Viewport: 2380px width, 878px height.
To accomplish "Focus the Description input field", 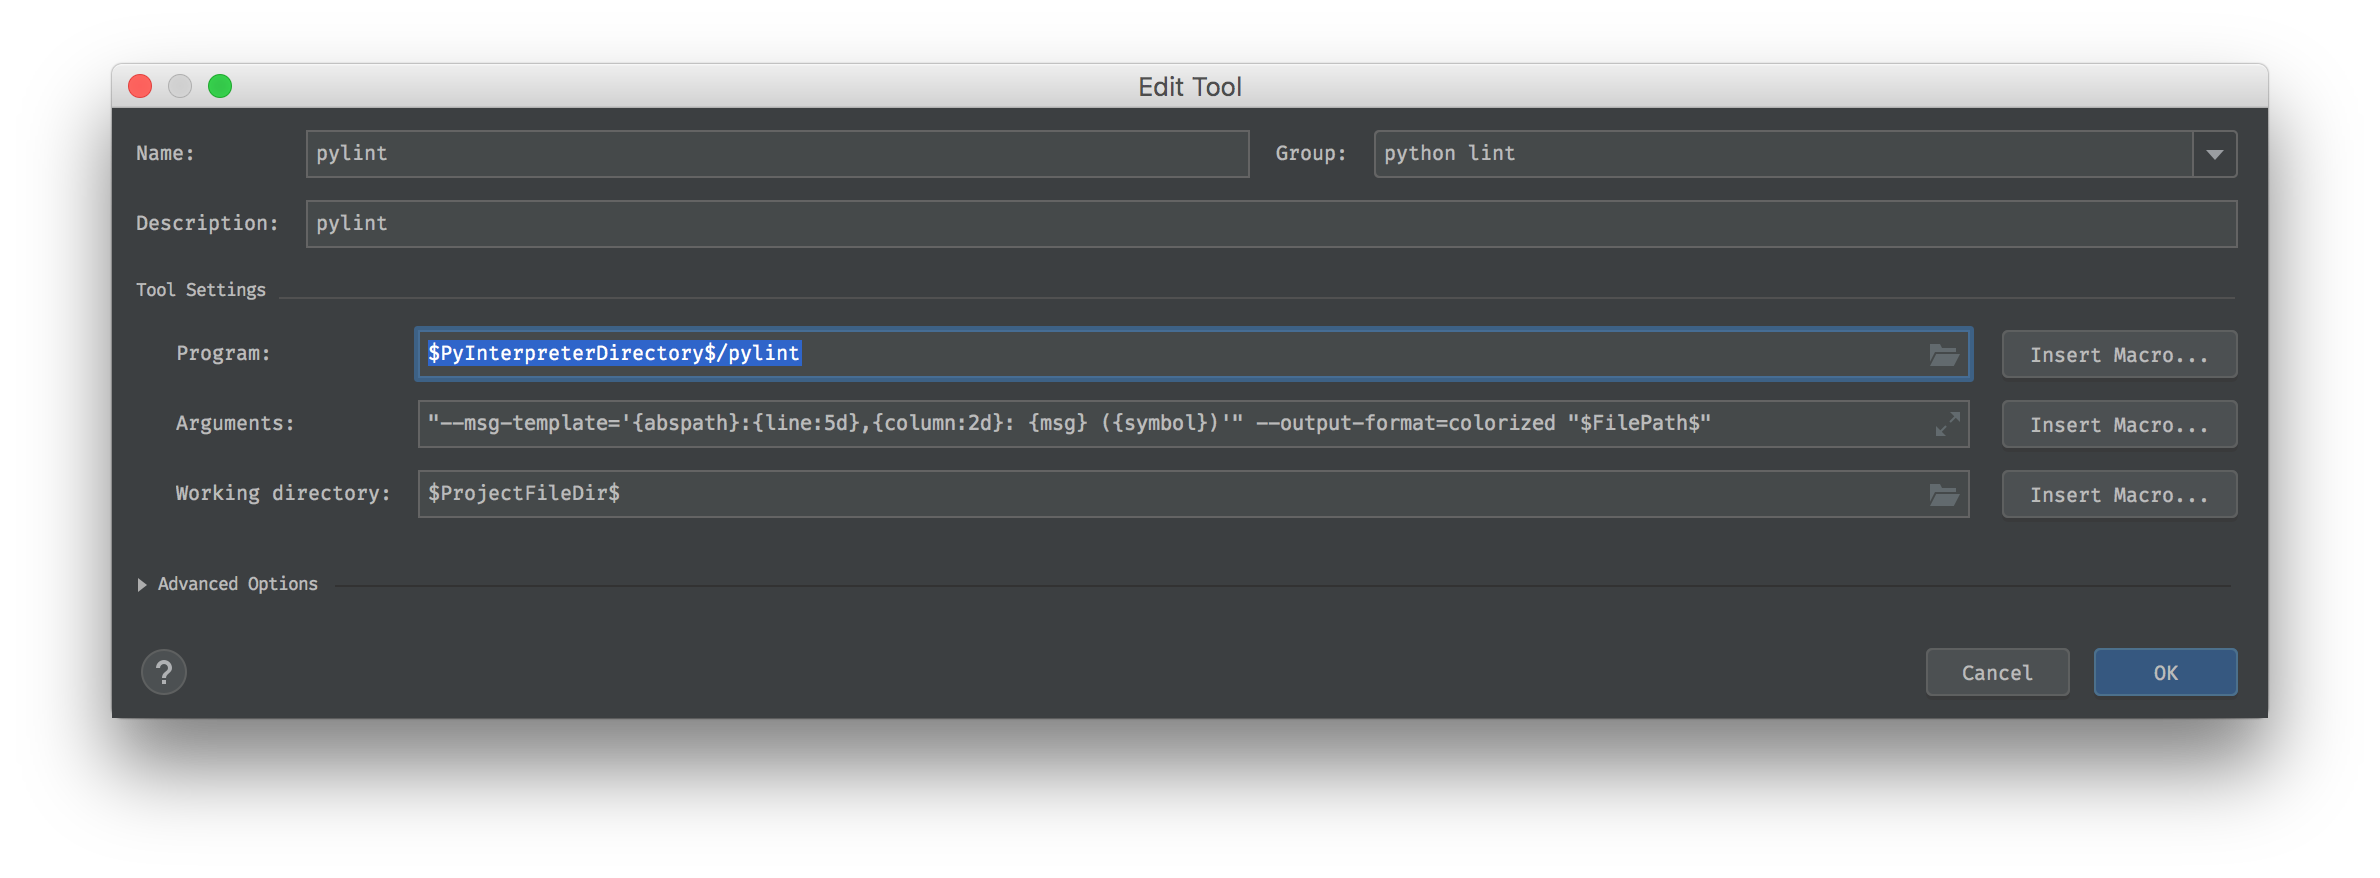I will point(1271,224).
